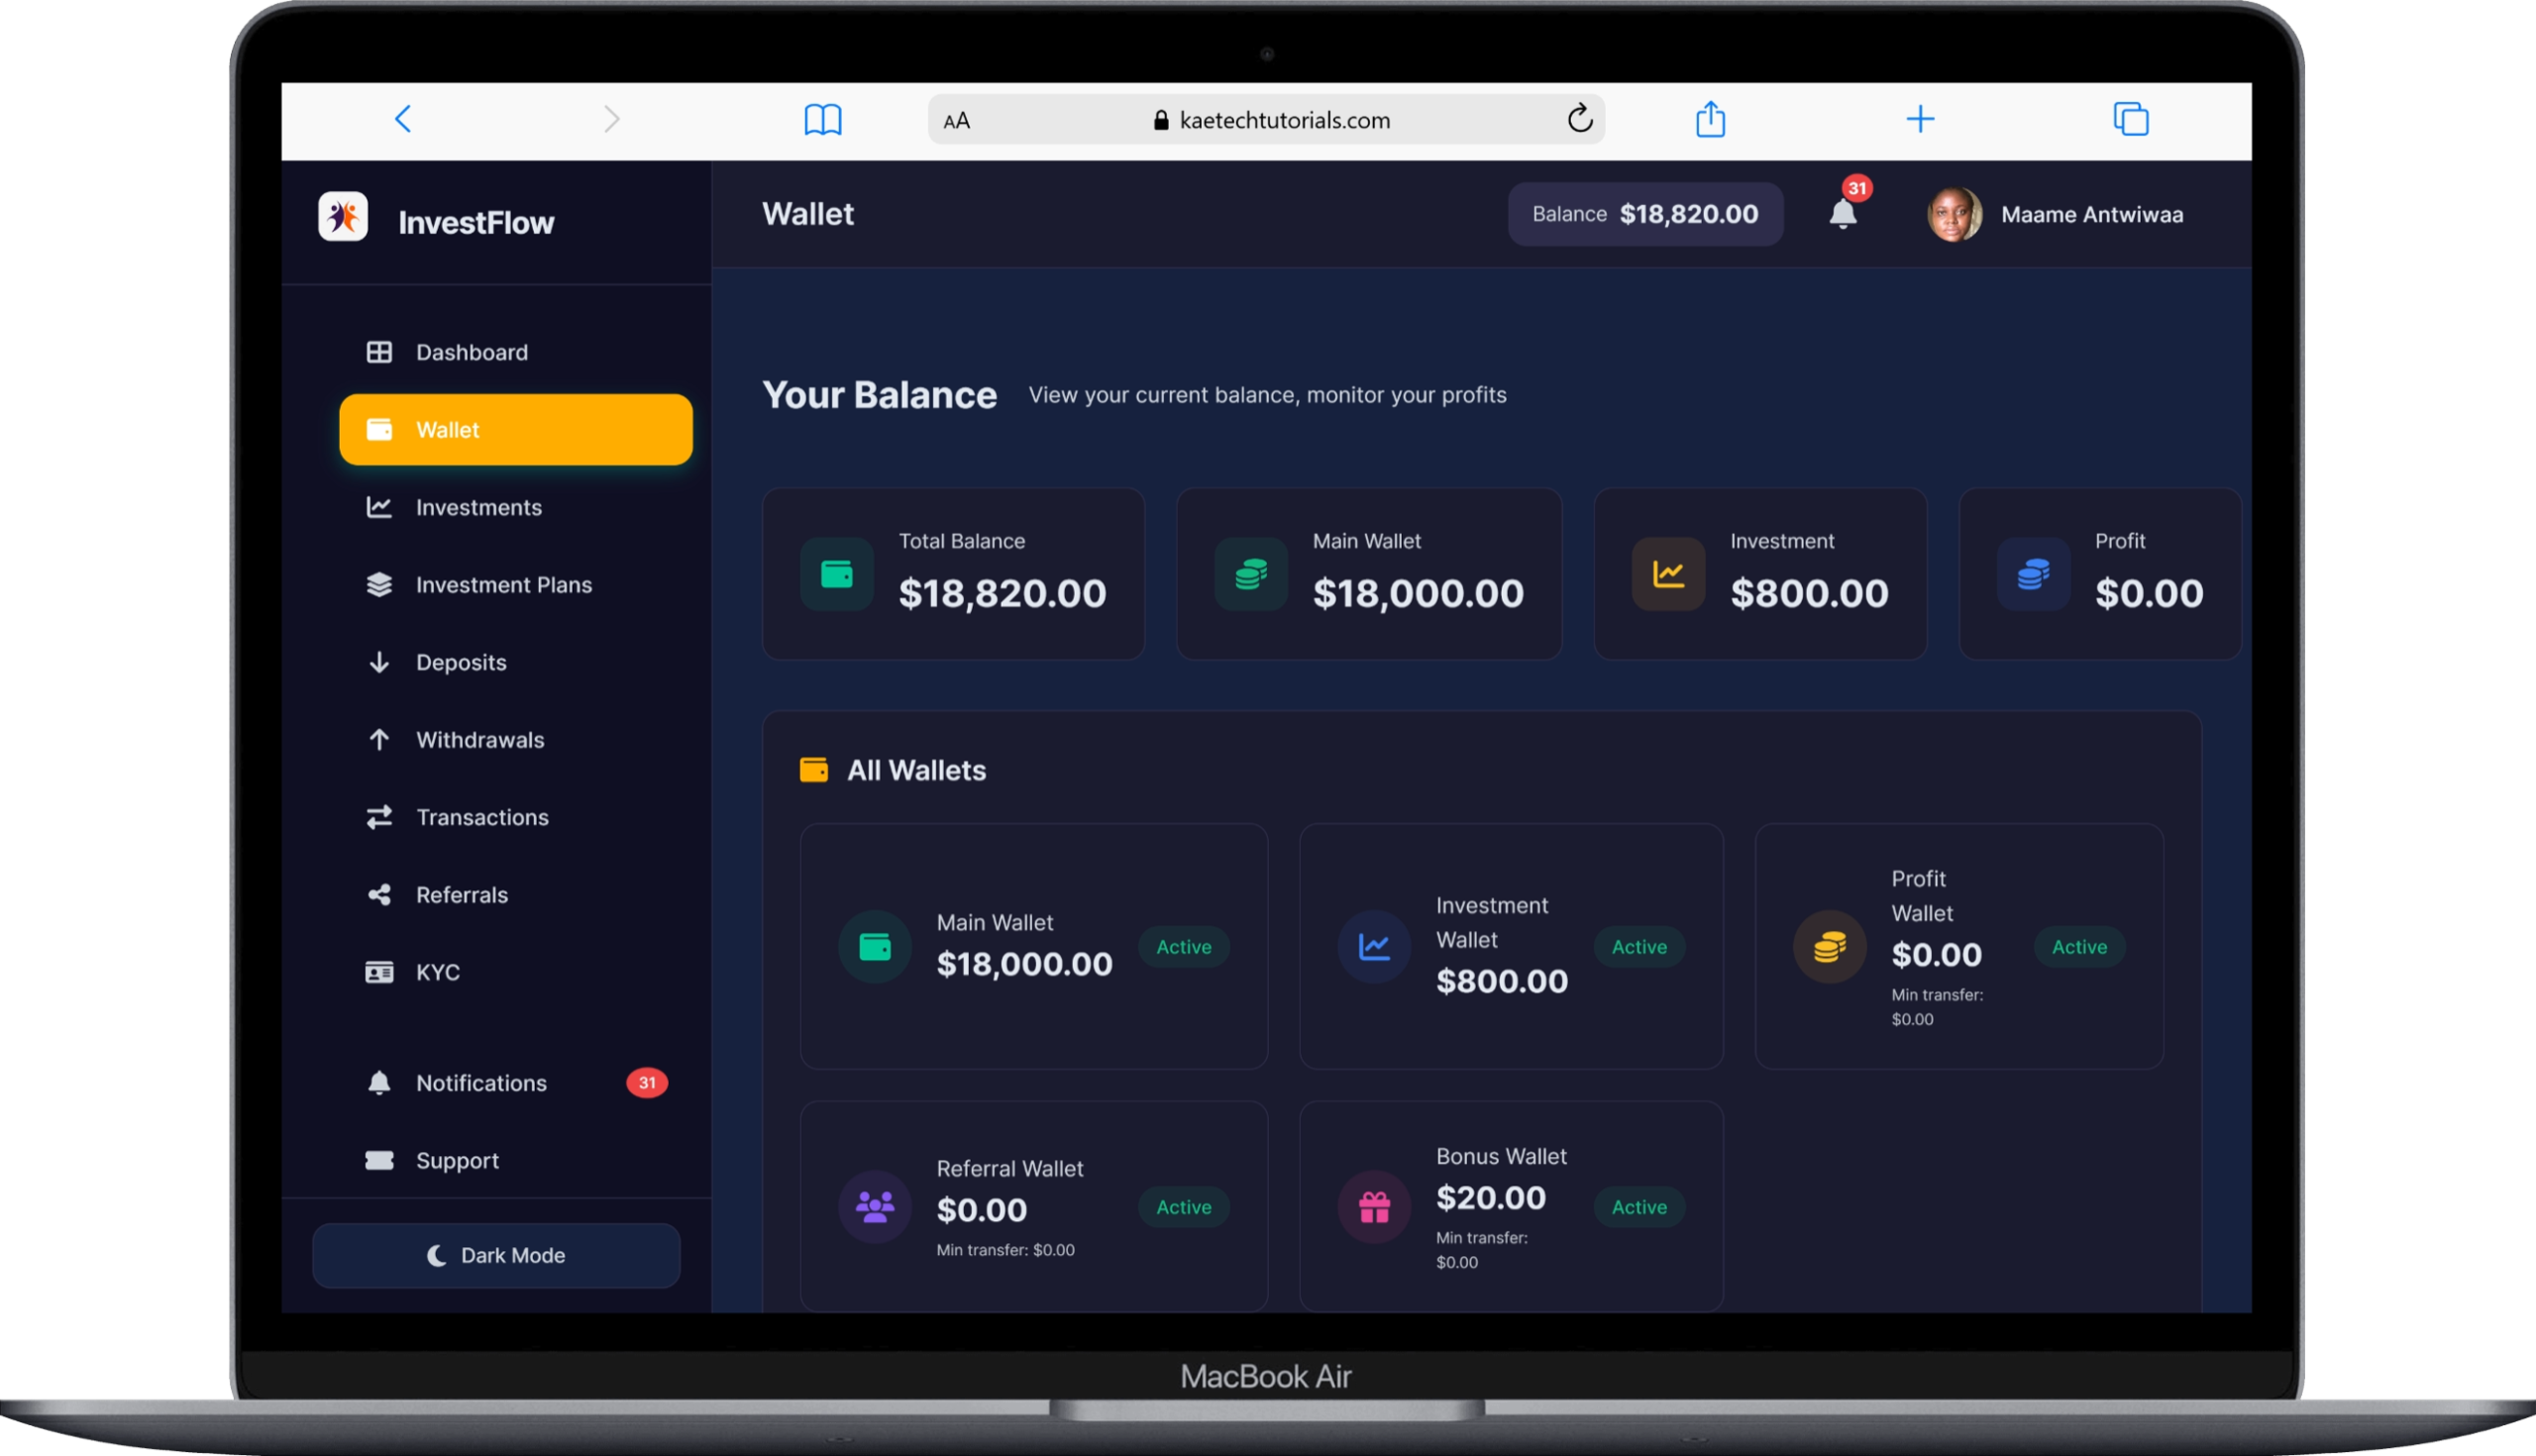Screen dimensions: 2536x1456
Task: Click the Safari back arrow
Action: pyautogui.click(x=403, y=119)
